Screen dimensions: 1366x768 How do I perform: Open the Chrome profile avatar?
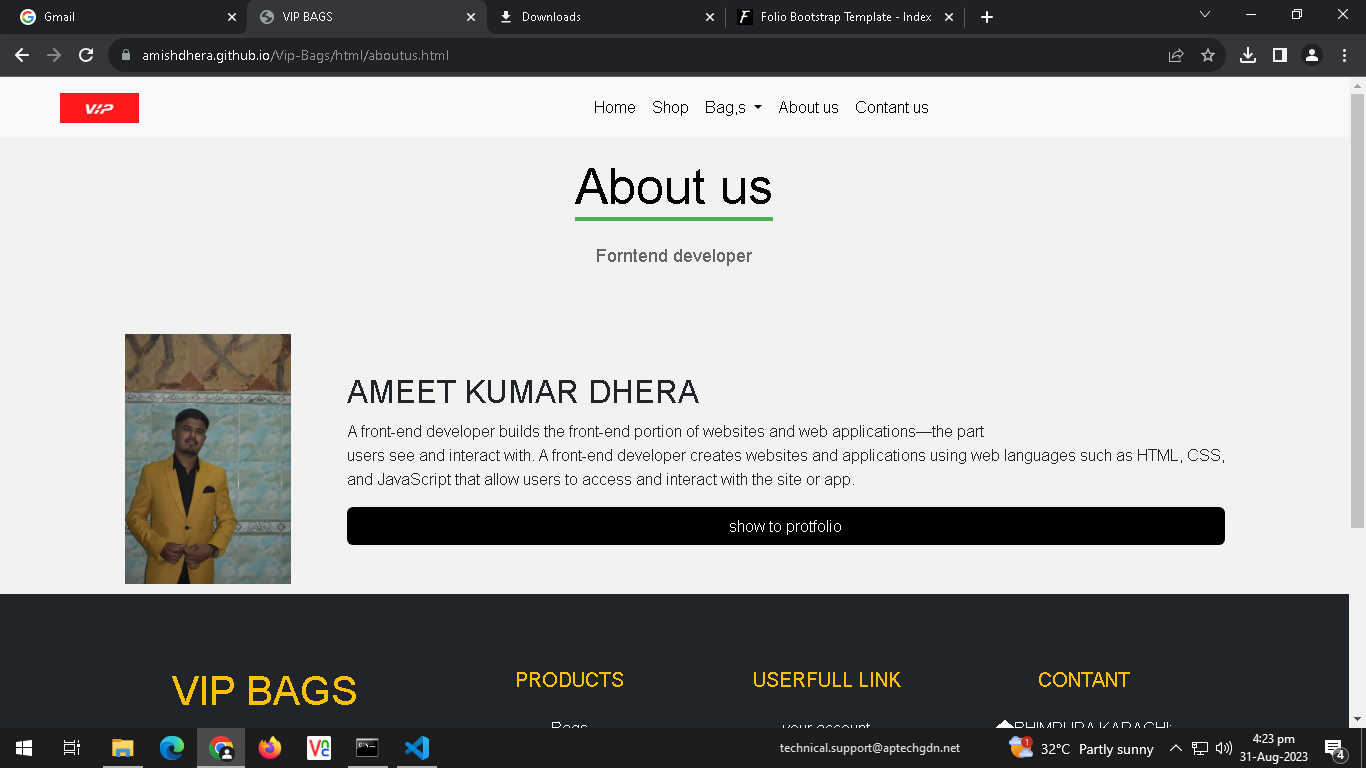pyautogui.click(x=1311, y=55)
